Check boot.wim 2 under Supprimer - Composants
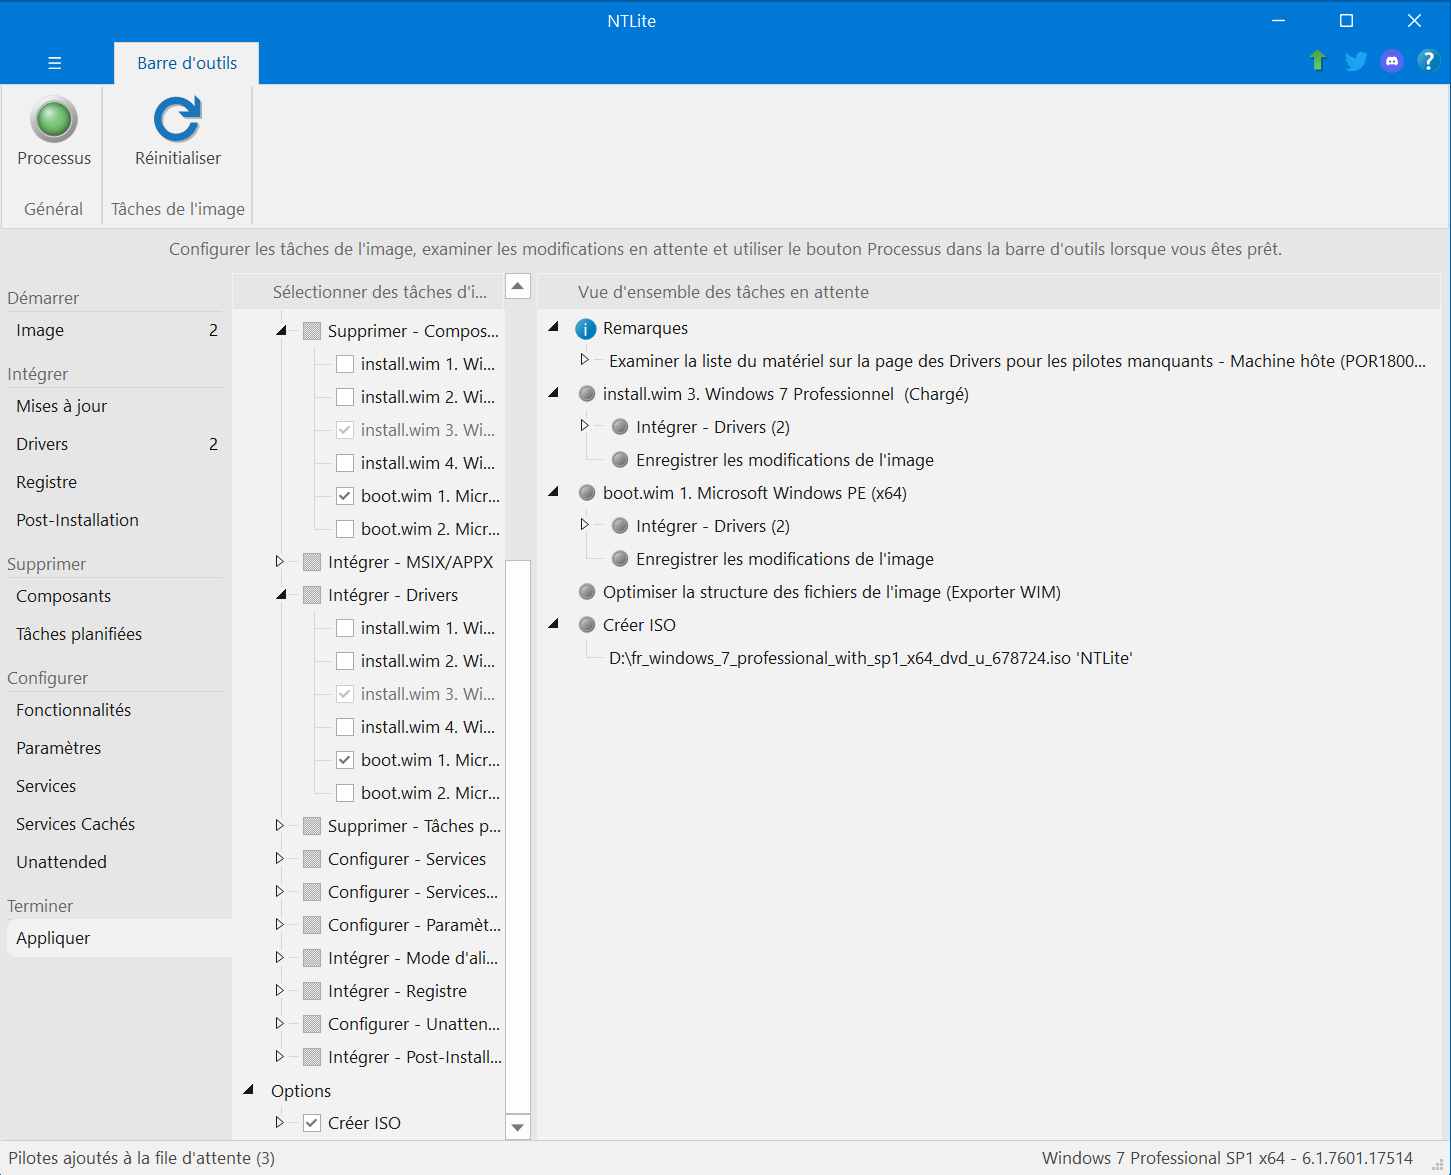Image resolution: width=1451 pixels, height=1175 pixels. pos(345,529)
